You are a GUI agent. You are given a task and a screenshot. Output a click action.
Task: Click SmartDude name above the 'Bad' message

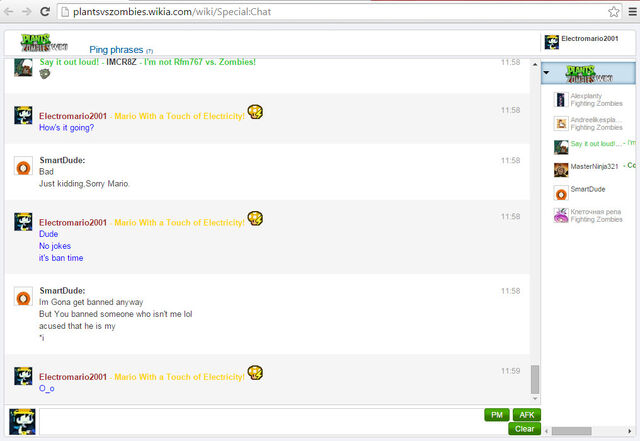pos(62,160)
